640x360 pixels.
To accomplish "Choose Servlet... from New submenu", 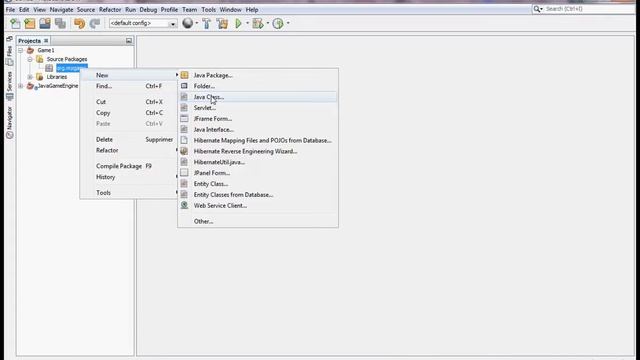I will tap(258, 108).
